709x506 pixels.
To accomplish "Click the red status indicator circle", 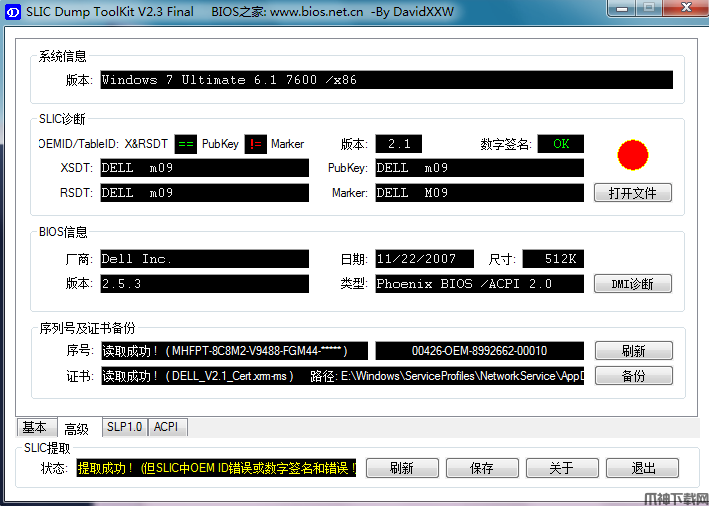I will (x=633, y=155).
